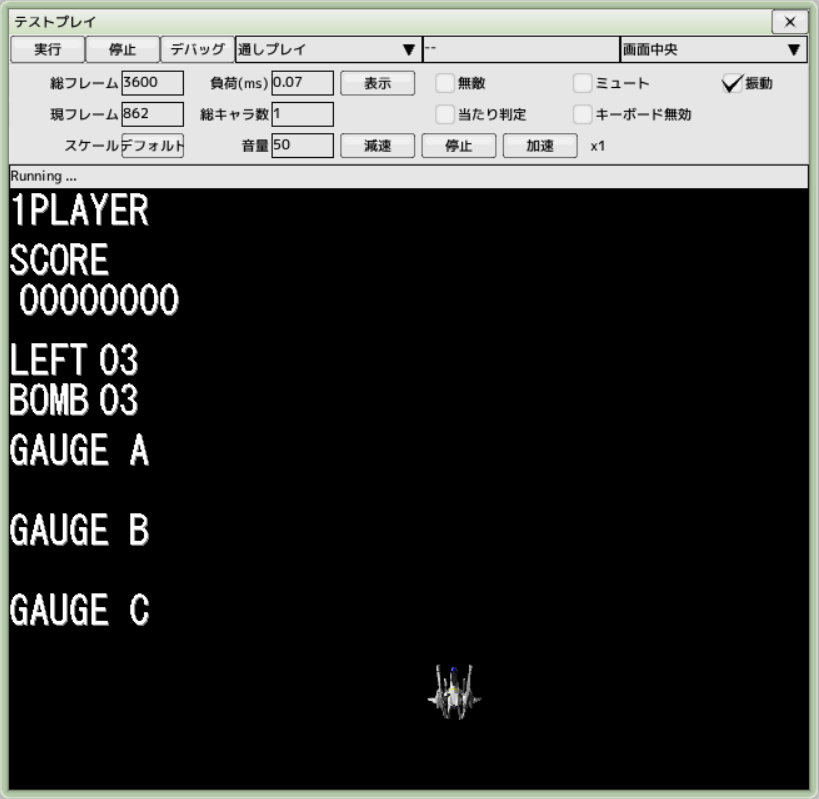
Task: Toggle the キーボード無効 keyboard disable checkbox
Action: click(x=583, y=115)
